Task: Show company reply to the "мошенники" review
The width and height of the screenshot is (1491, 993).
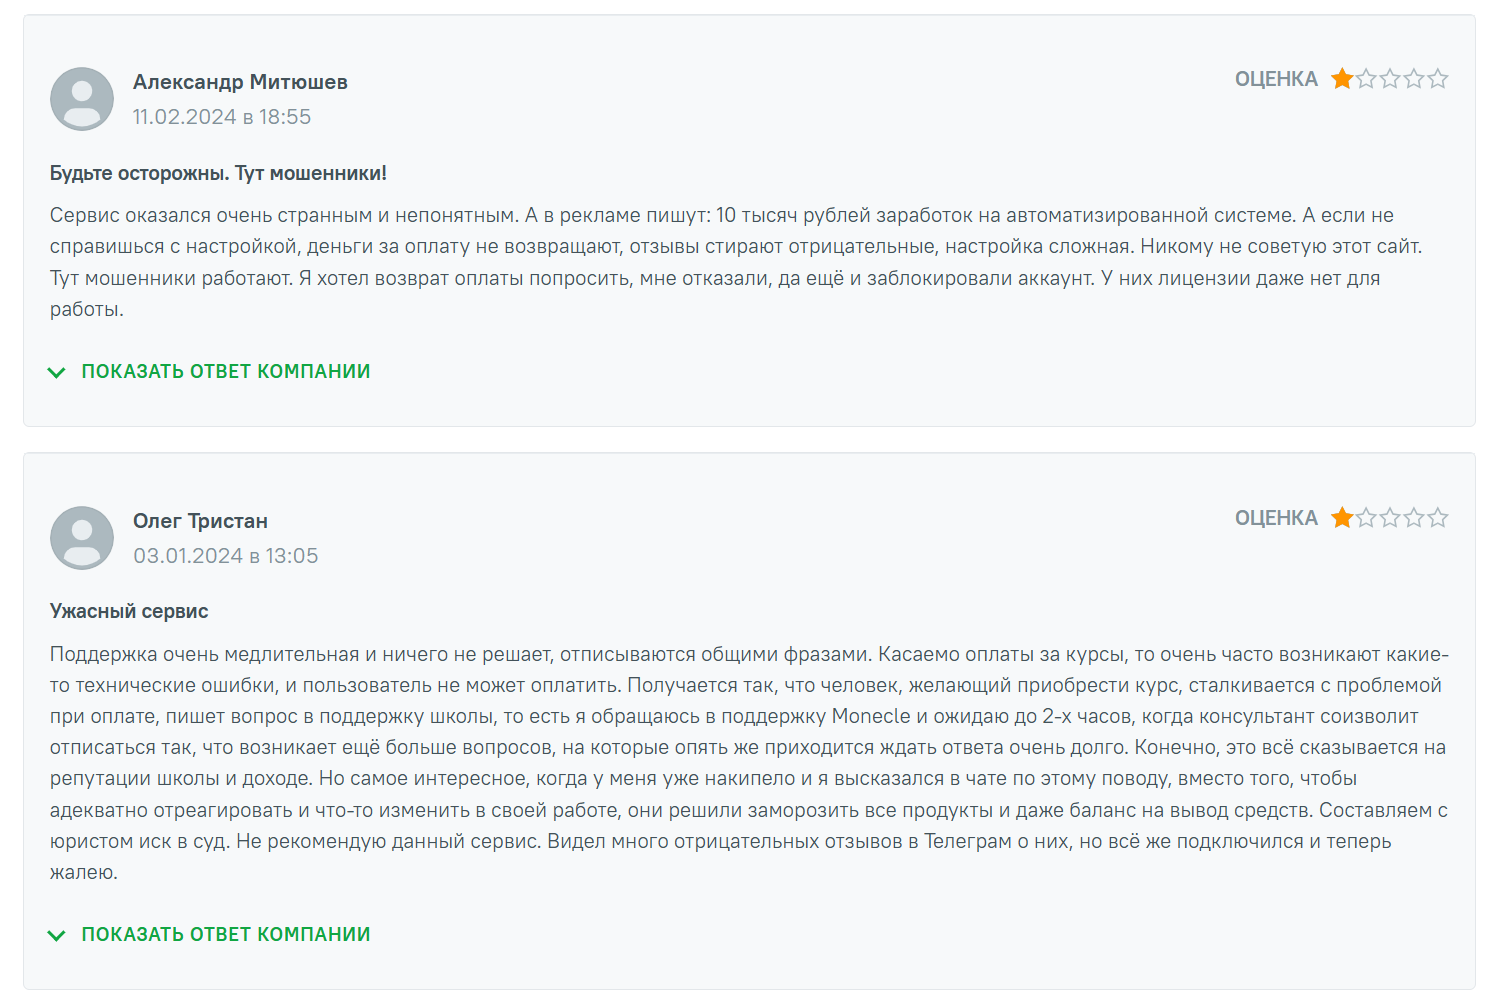Action: pyautogui.click(x=226, y=371)
